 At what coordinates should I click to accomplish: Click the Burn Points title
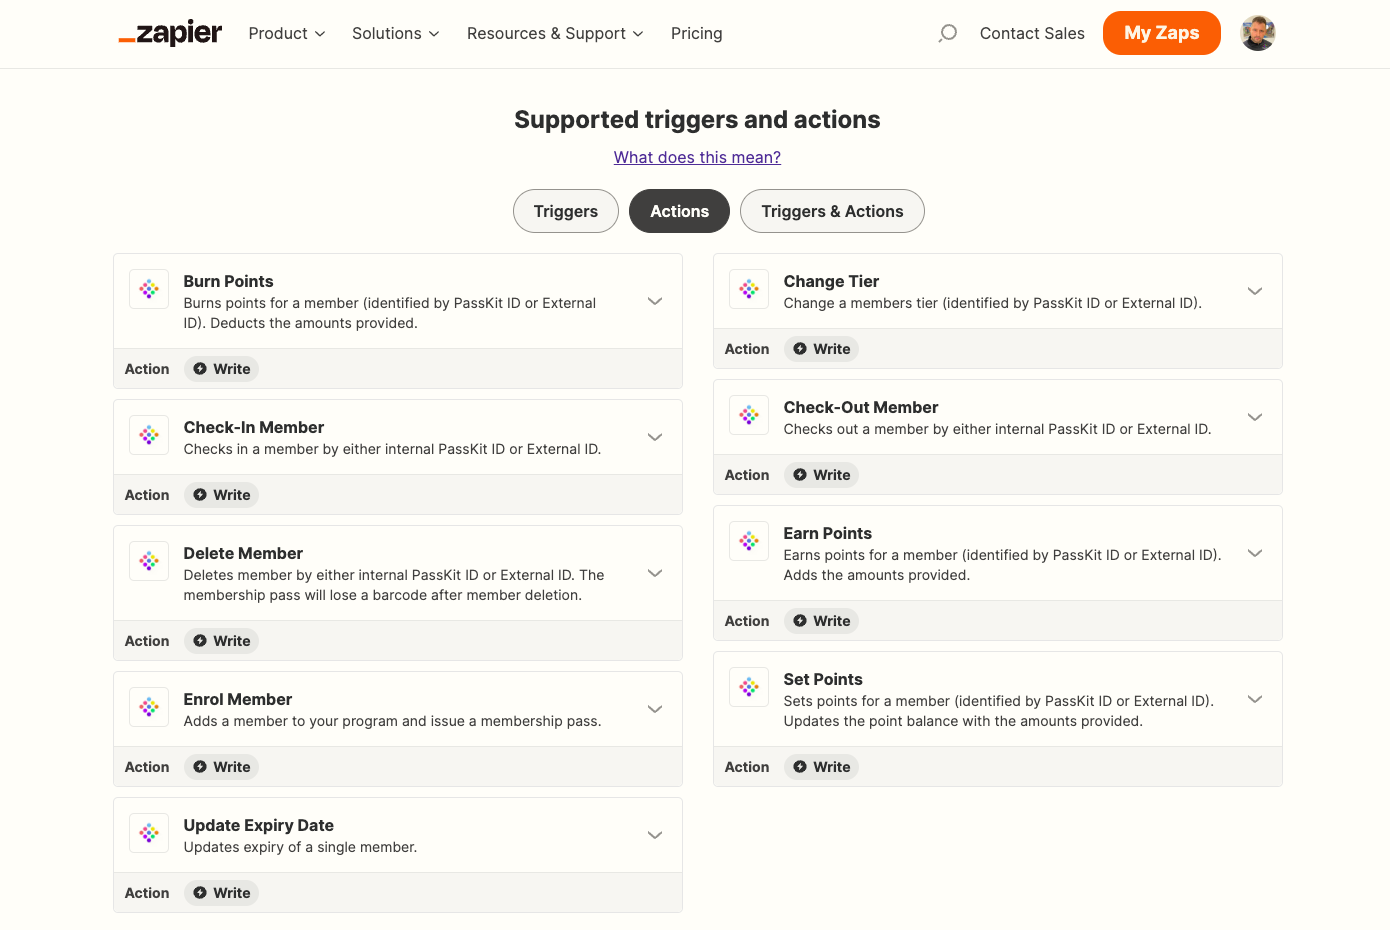click(x=228, y=282)
